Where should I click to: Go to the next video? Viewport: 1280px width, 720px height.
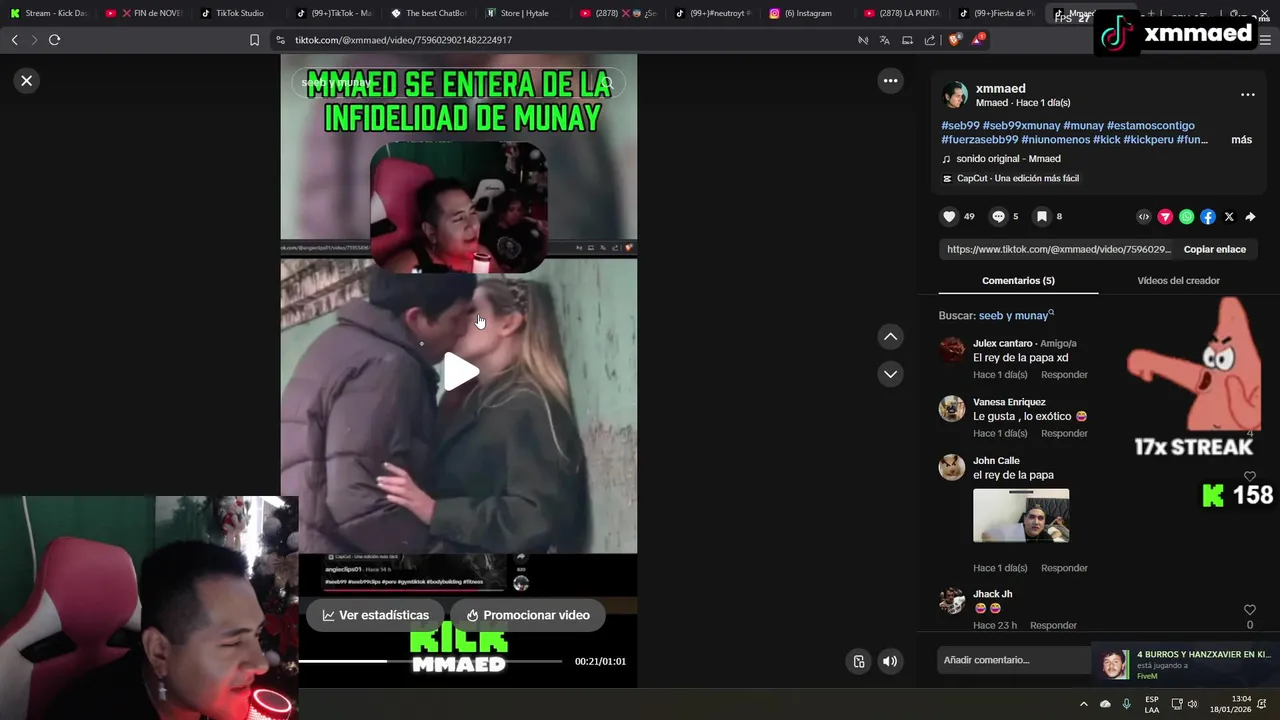[x=890, y=374]
